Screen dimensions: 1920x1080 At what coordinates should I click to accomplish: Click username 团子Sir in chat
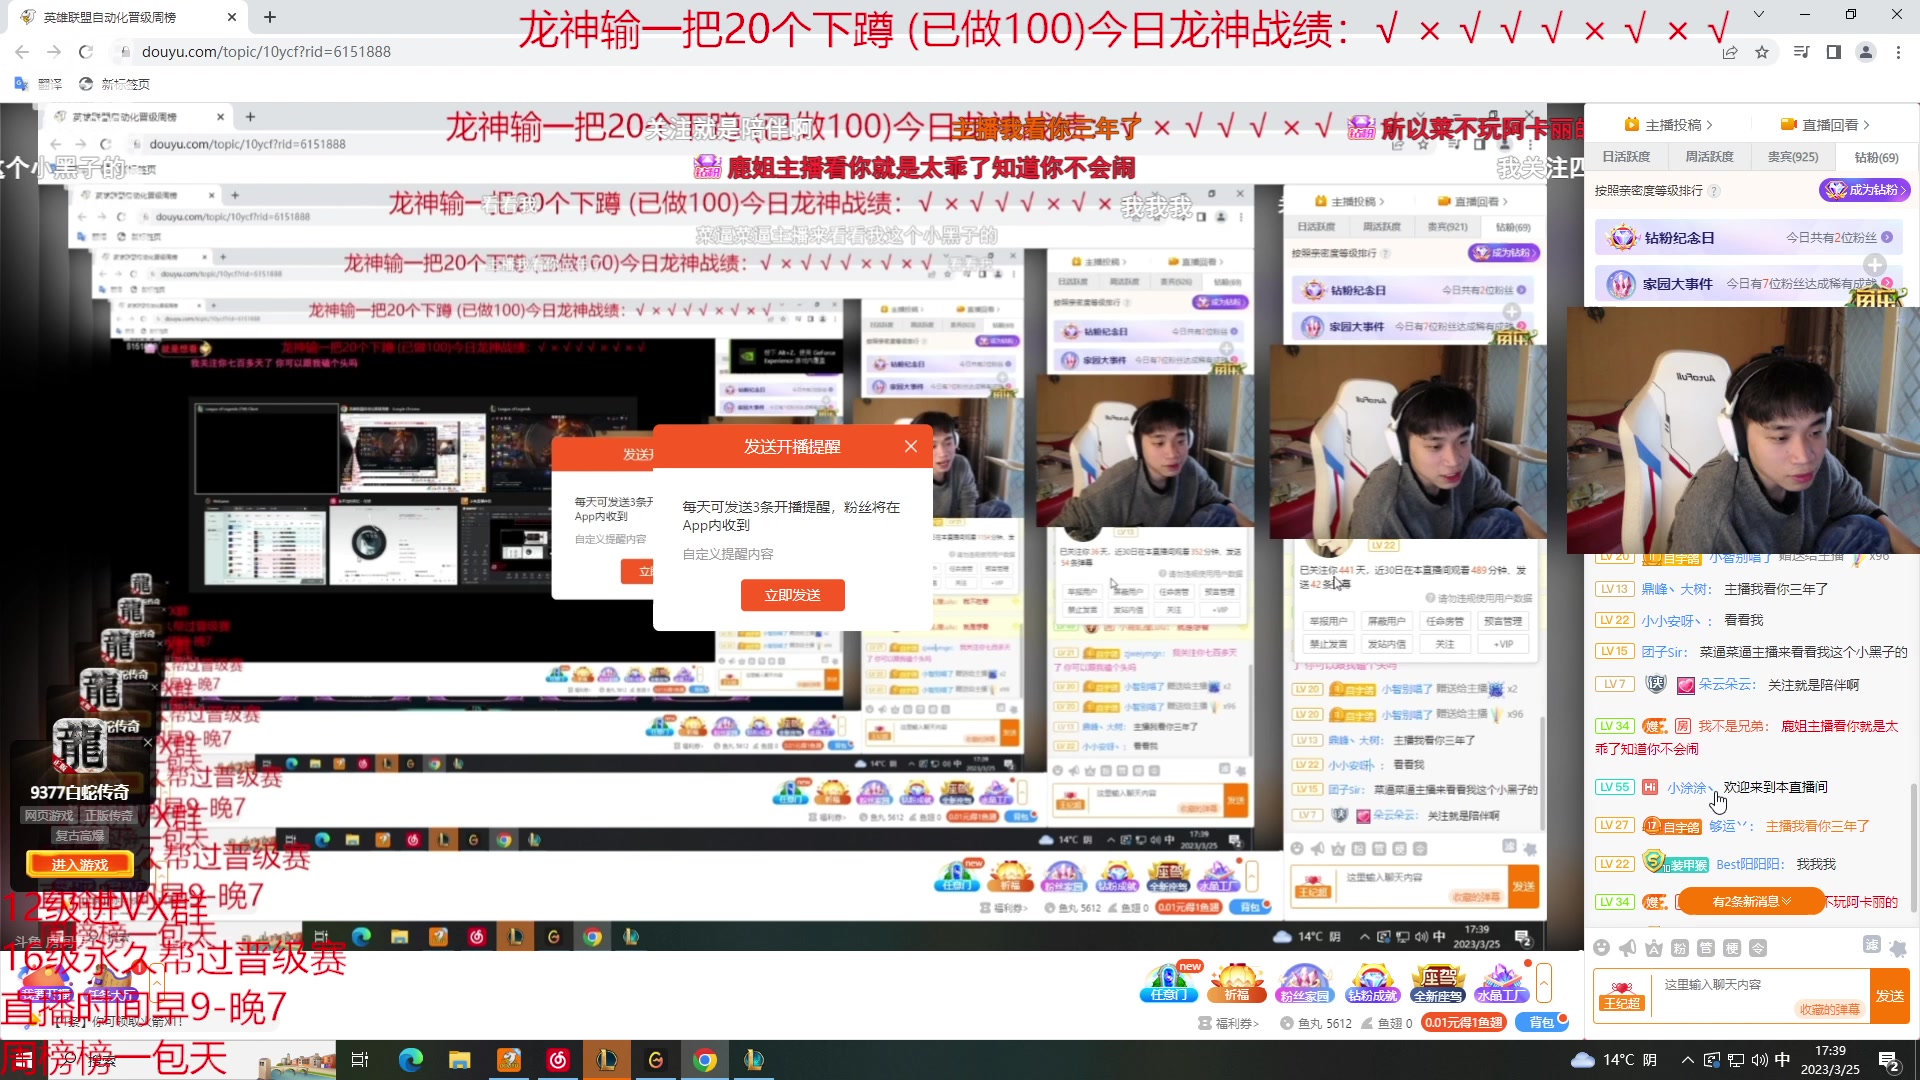coord(1664,652)
